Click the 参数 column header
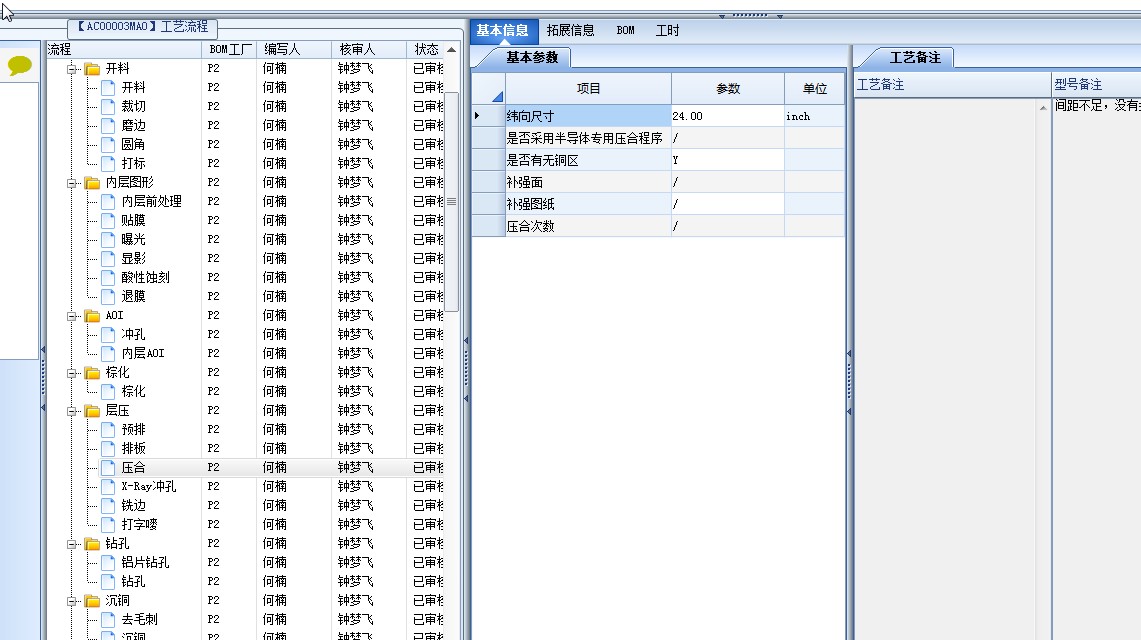The height and width of the screenshot is (640, 1141). (x=728, y=89)
